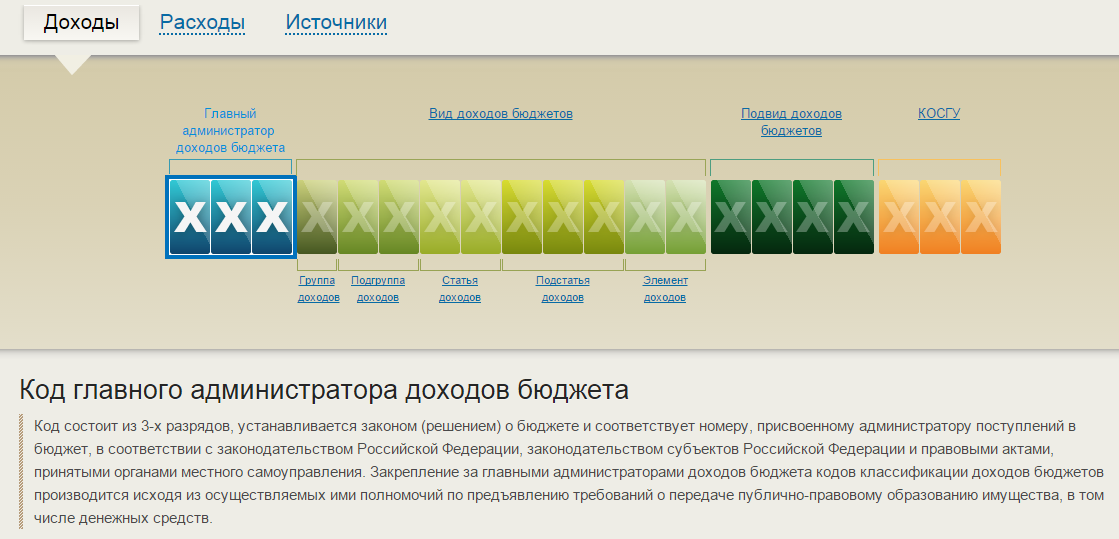Click the pale green Элемент доходов digit tiles
Viewport: 1119px width, 539px height.
(665, 217)
